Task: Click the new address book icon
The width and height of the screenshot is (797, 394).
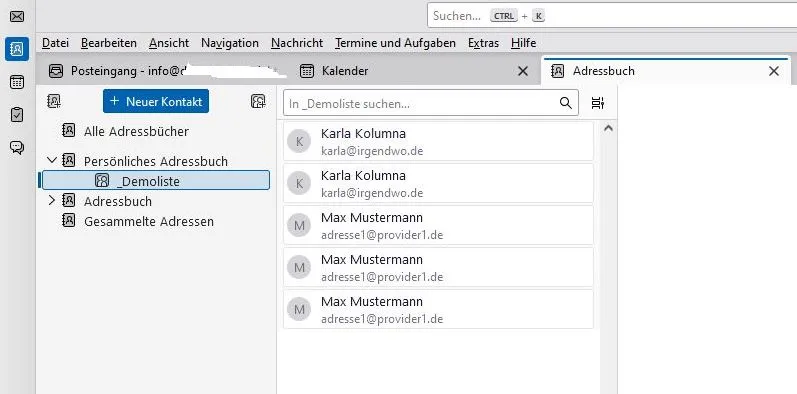Action: coord(54,101)
